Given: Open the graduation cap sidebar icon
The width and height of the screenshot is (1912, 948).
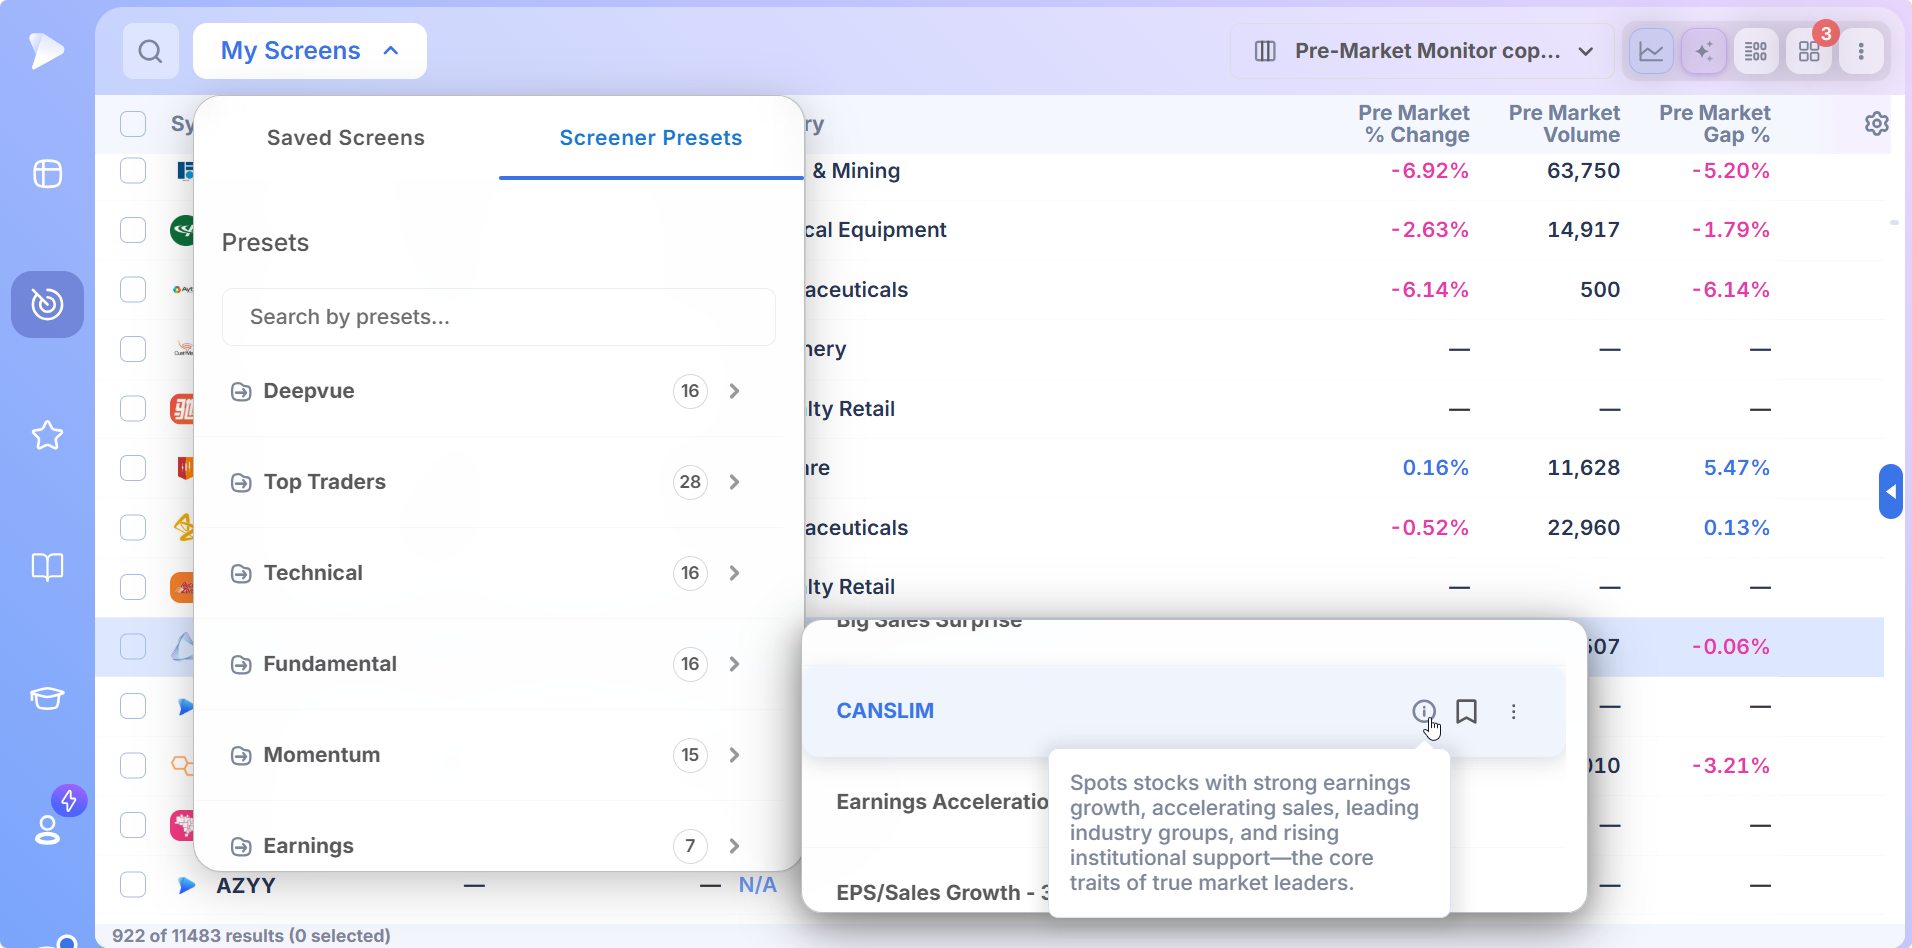Looking at the screenshot, I should 47,698.
